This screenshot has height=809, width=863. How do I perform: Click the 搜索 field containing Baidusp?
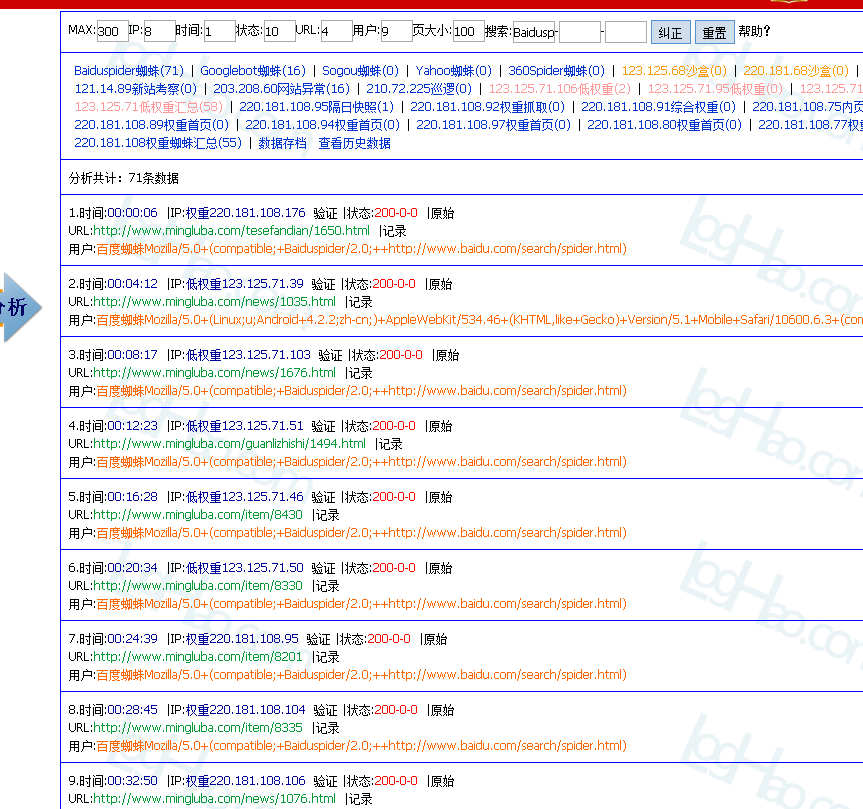tap(534, 32)
